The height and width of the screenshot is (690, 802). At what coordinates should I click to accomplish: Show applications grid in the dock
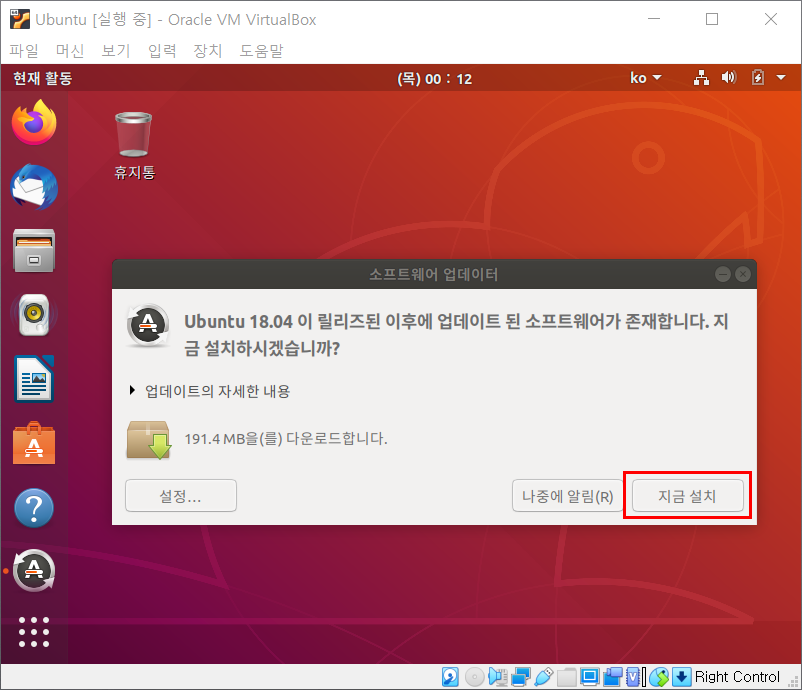pyautogui.click(x=34, y=632)
